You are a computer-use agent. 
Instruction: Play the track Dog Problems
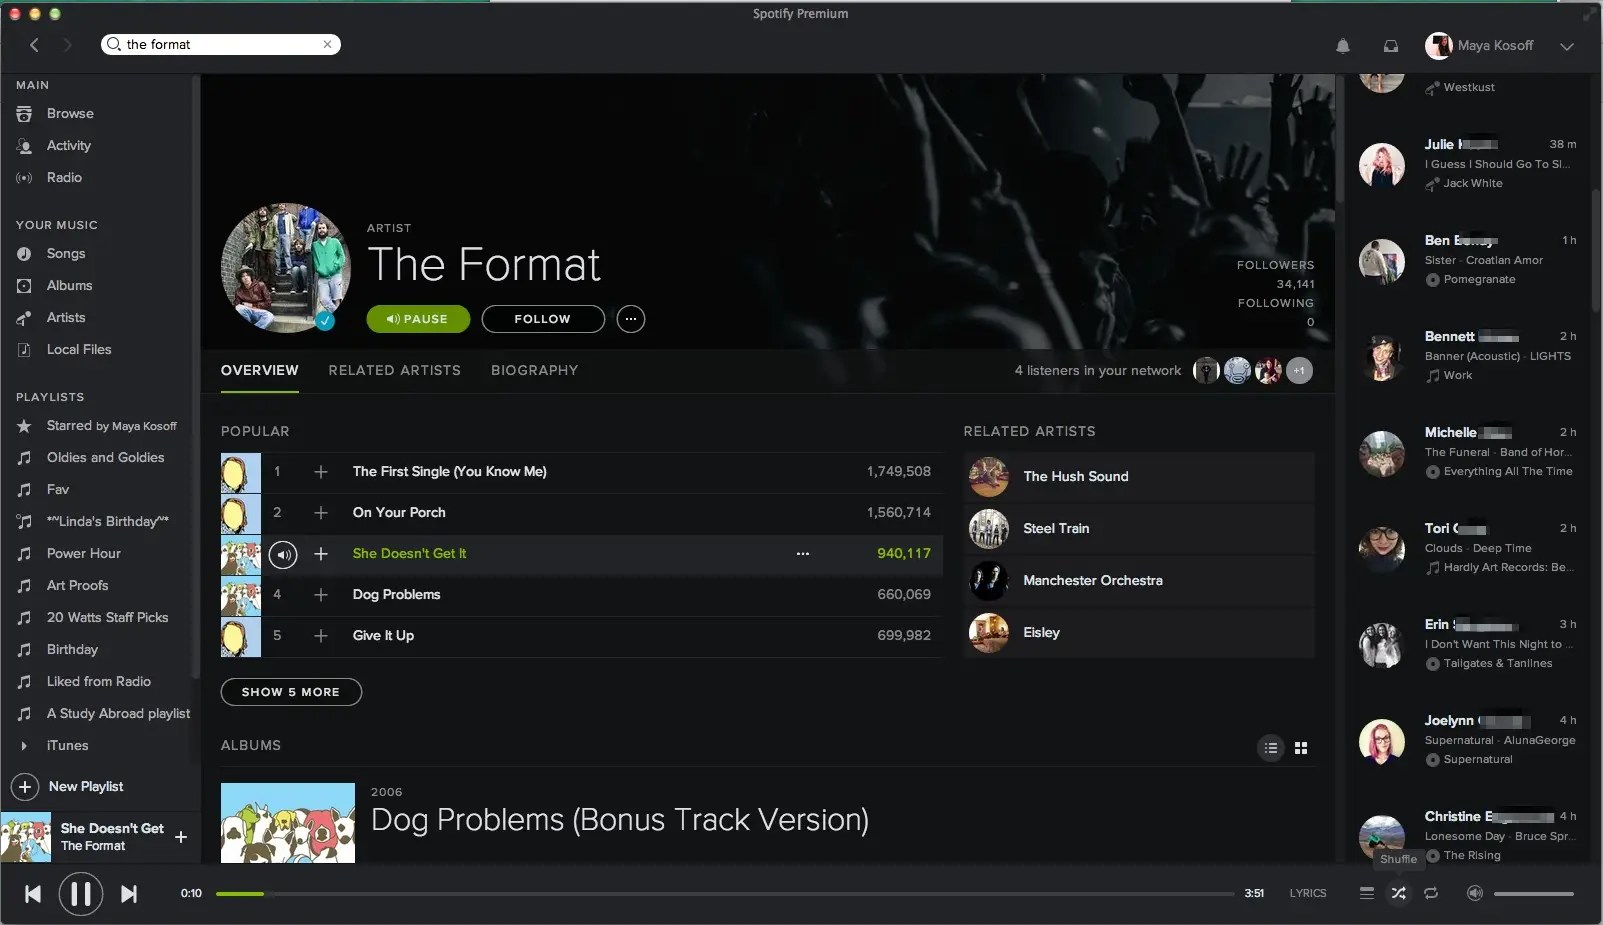coord(396,594)
